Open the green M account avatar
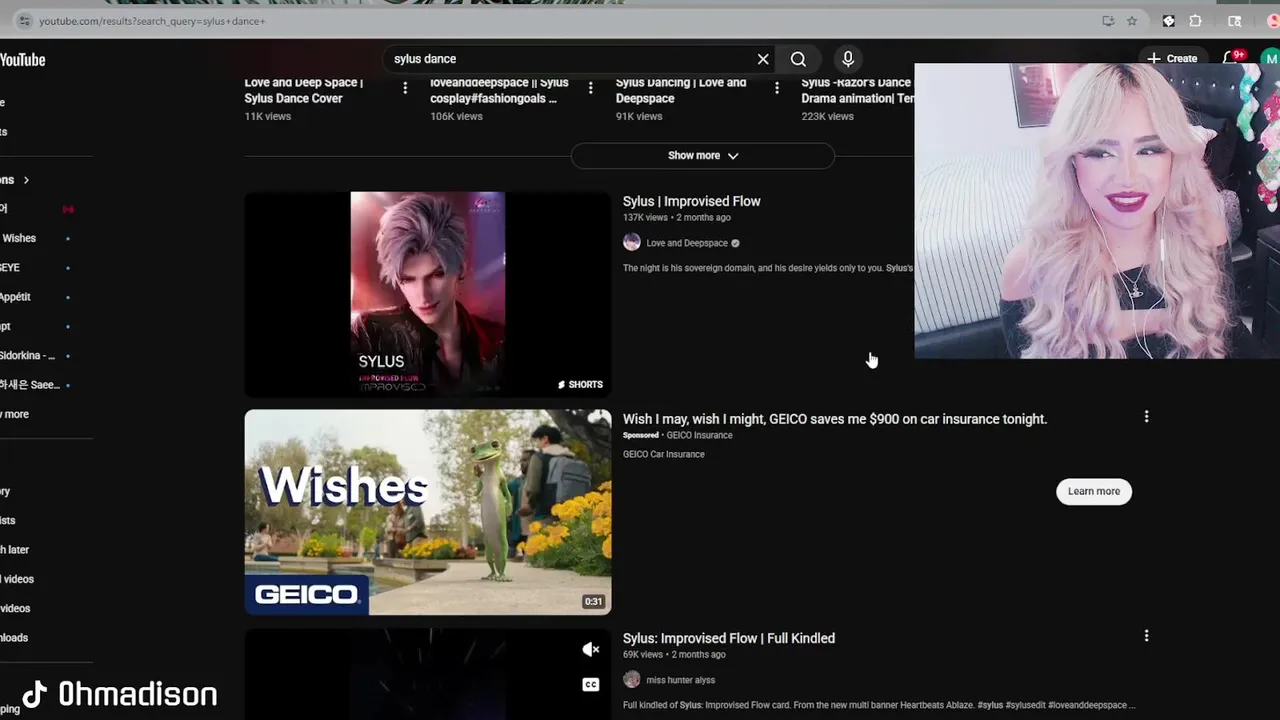Viewport: 1280px width, 720px height. tap(1271, 59)
